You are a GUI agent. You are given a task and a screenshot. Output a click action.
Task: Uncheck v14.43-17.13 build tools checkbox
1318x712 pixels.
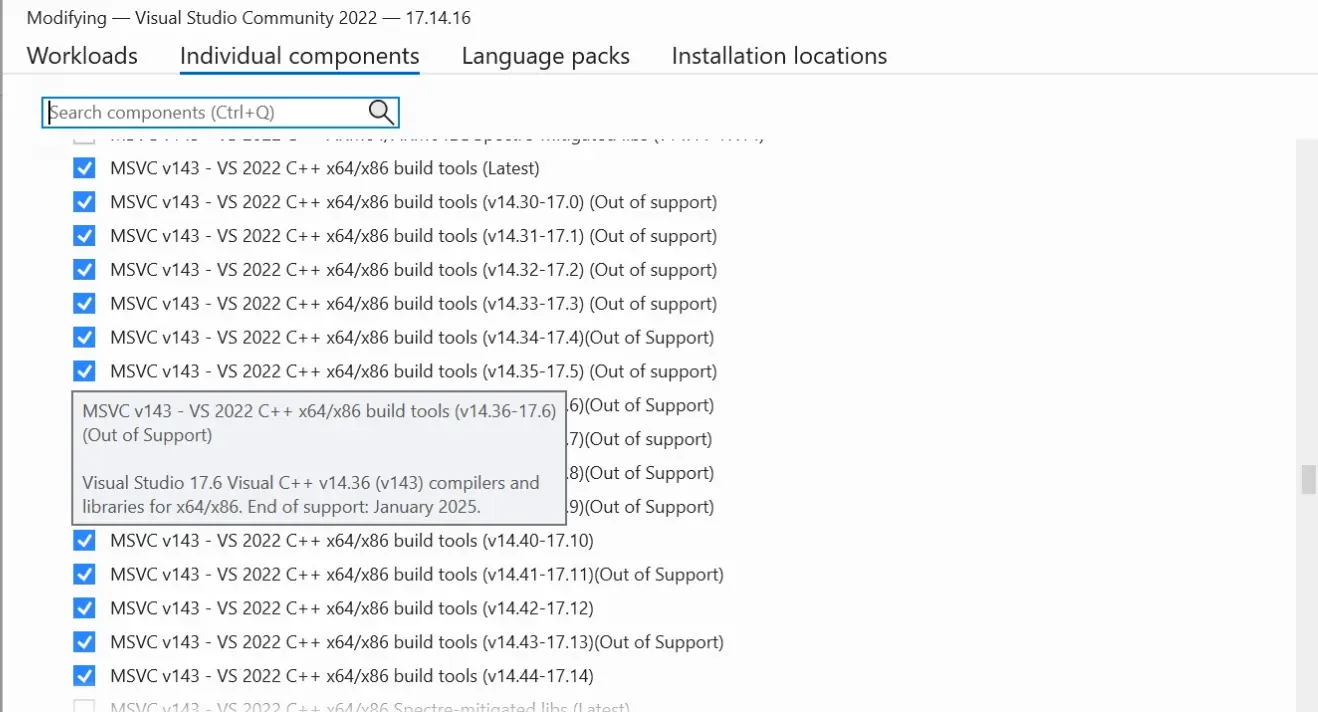coord(84,642)
